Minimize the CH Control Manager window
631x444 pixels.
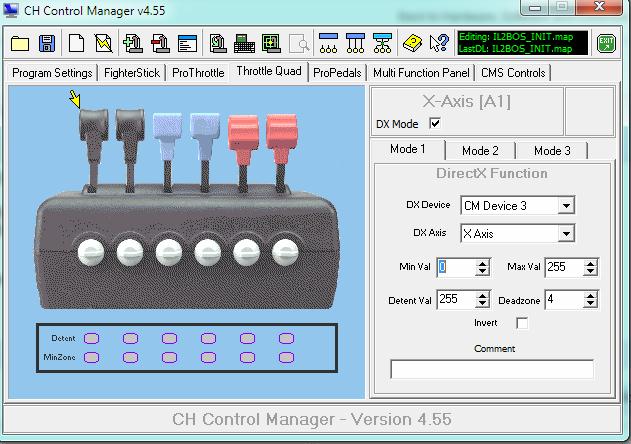pos(535,7)
